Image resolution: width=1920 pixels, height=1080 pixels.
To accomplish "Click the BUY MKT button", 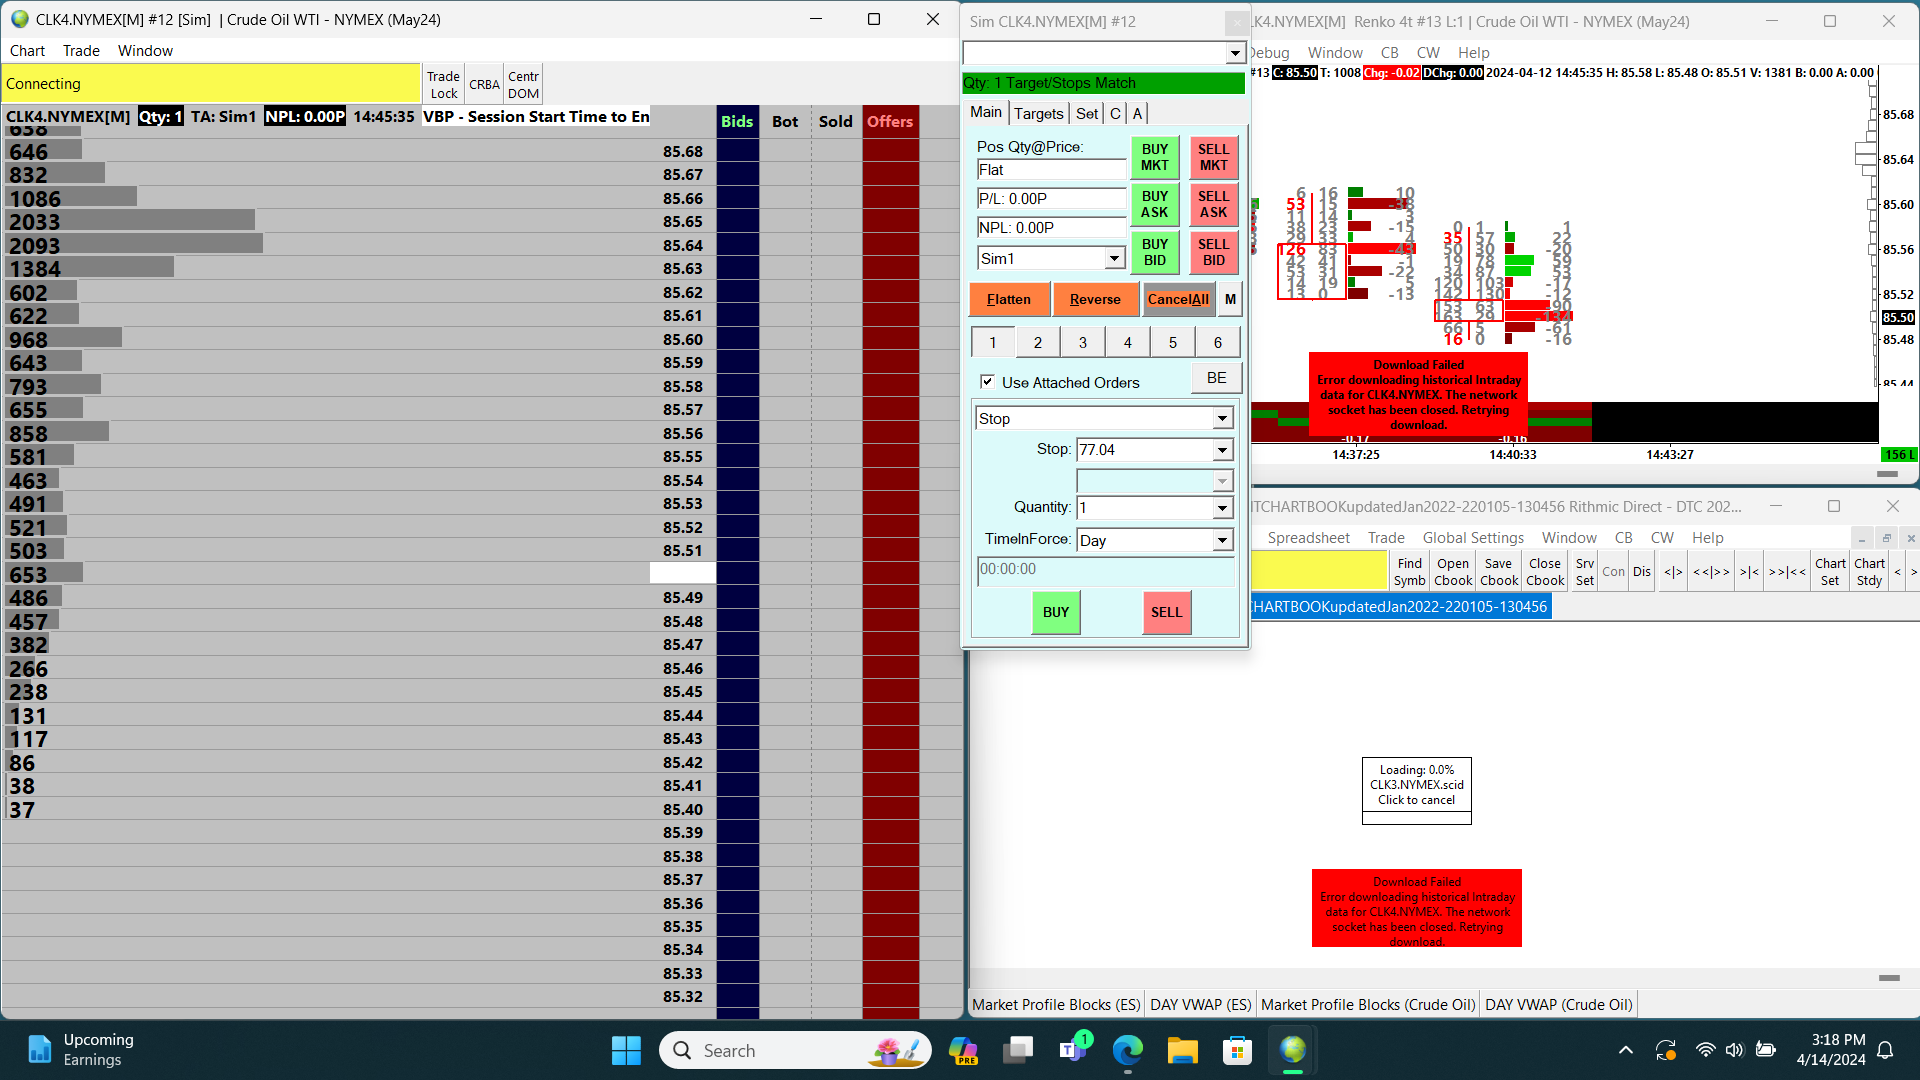I will pyautogui.click(x=1154, y=157).
